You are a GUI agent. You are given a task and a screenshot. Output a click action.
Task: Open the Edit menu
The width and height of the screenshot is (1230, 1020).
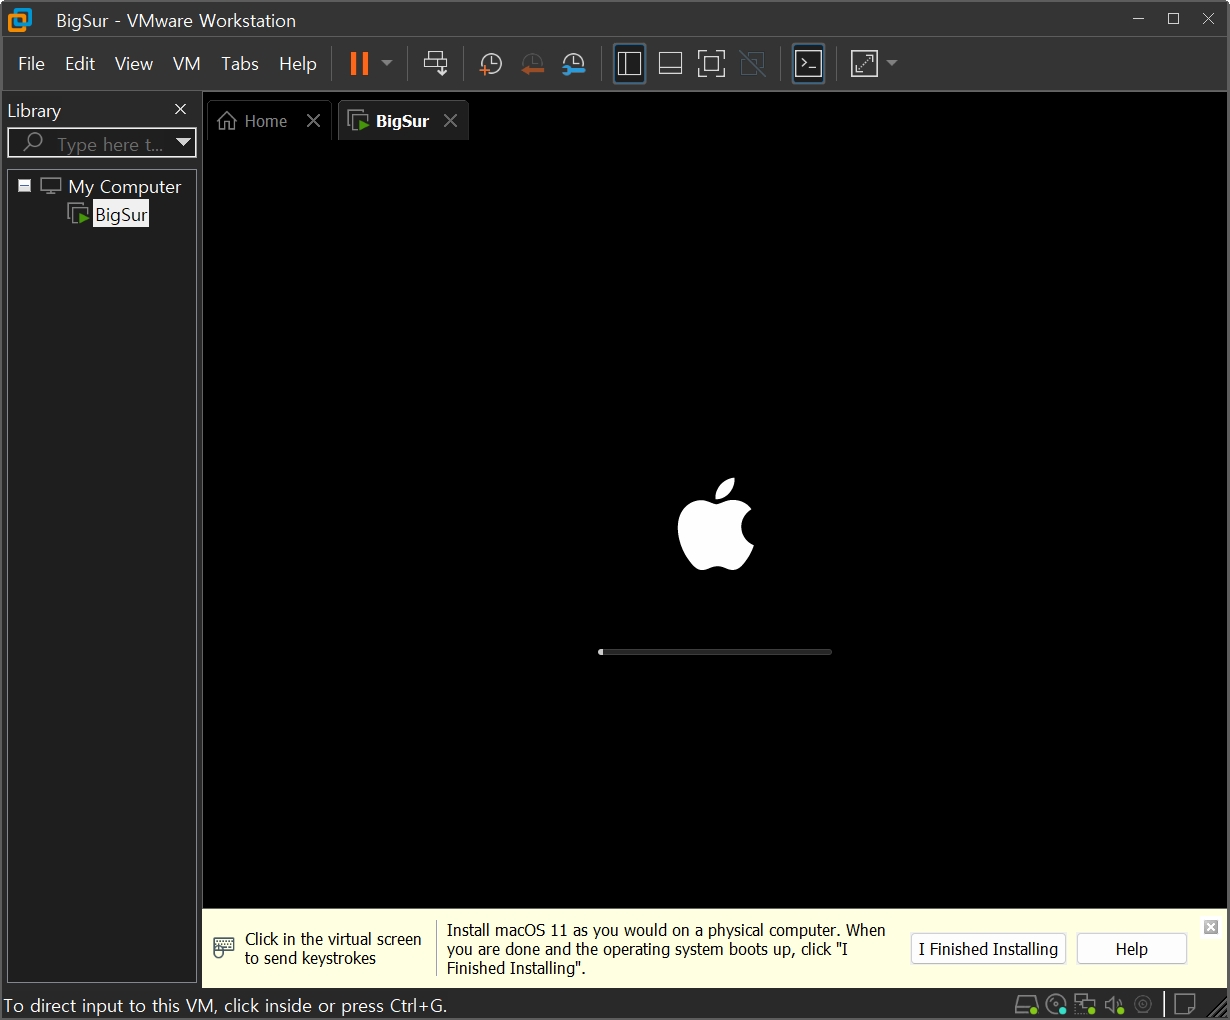point(80,63)
